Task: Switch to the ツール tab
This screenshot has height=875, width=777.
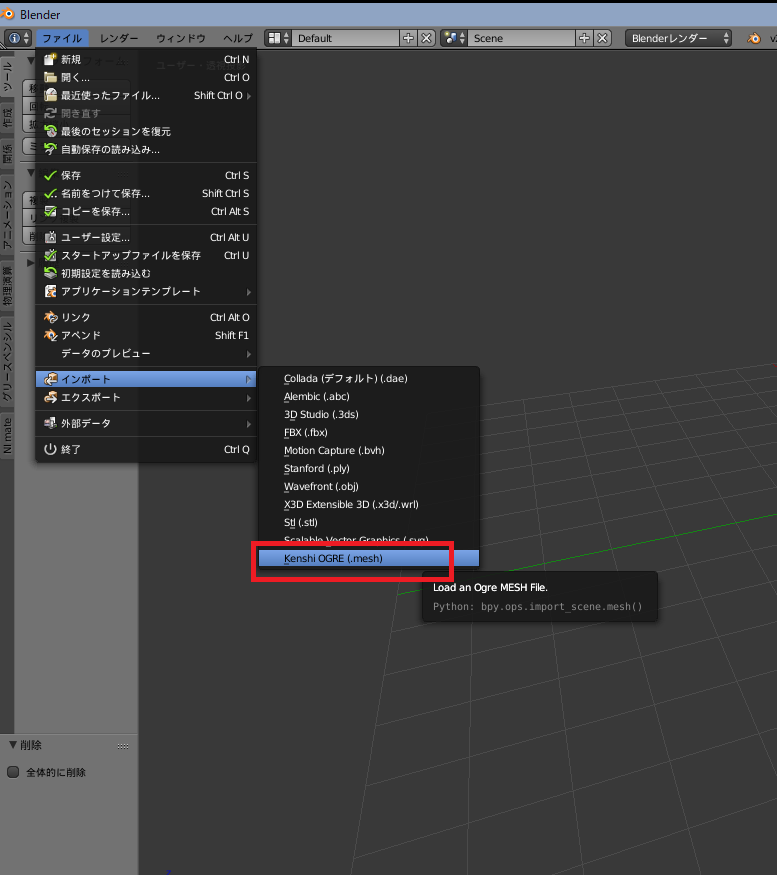Action: [x=7, y=77]
